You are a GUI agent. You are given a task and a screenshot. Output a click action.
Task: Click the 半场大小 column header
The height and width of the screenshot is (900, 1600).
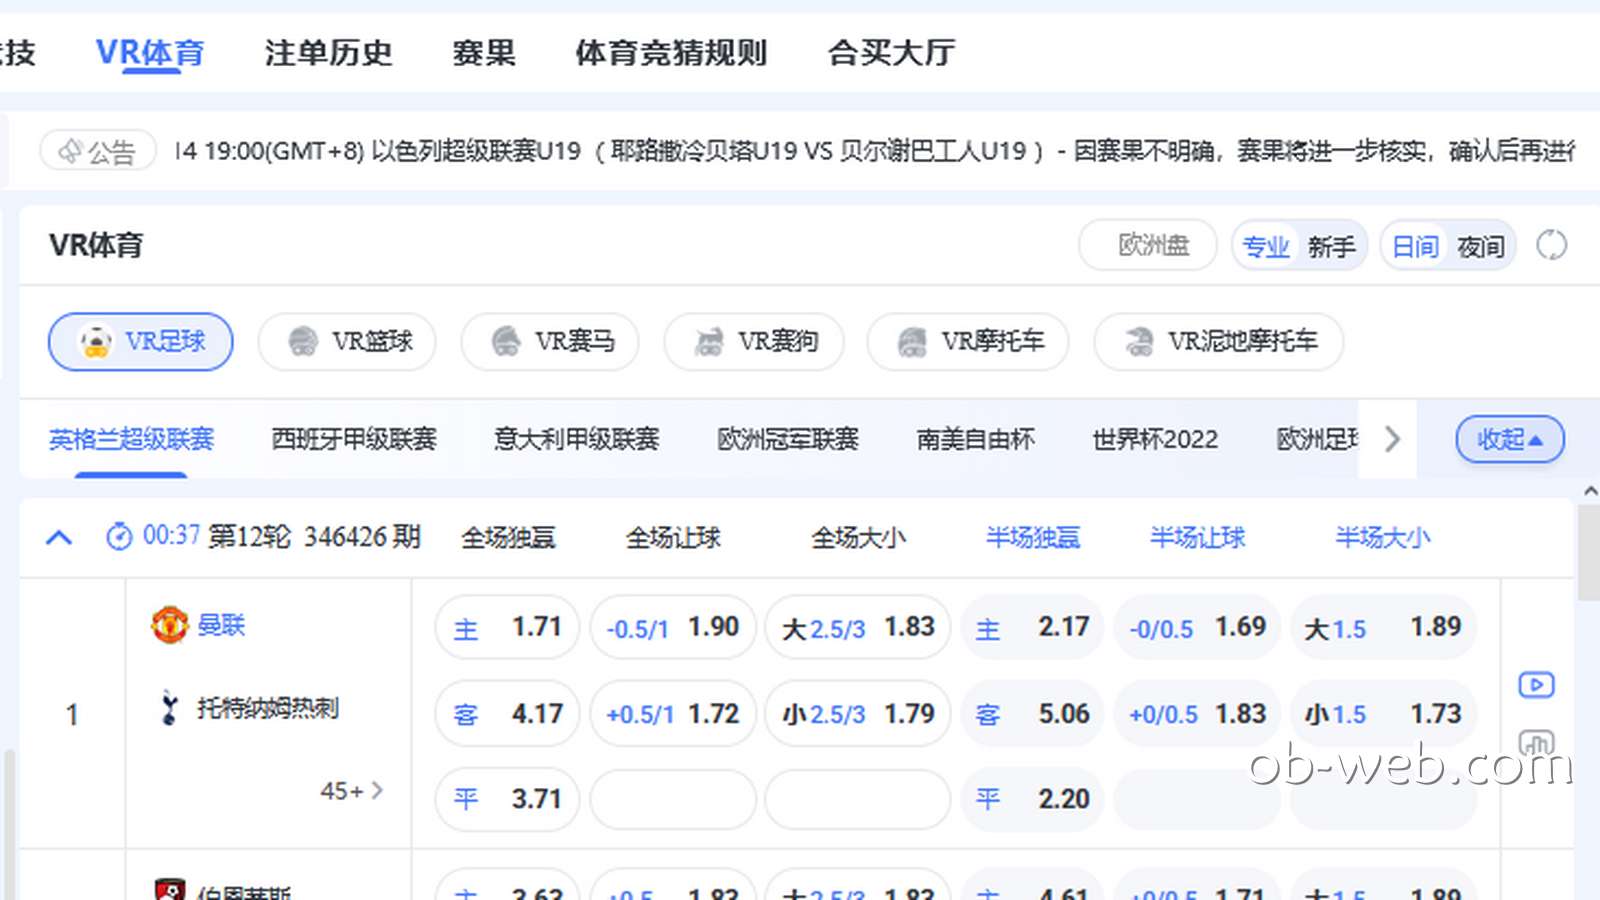coord(1383,538)
